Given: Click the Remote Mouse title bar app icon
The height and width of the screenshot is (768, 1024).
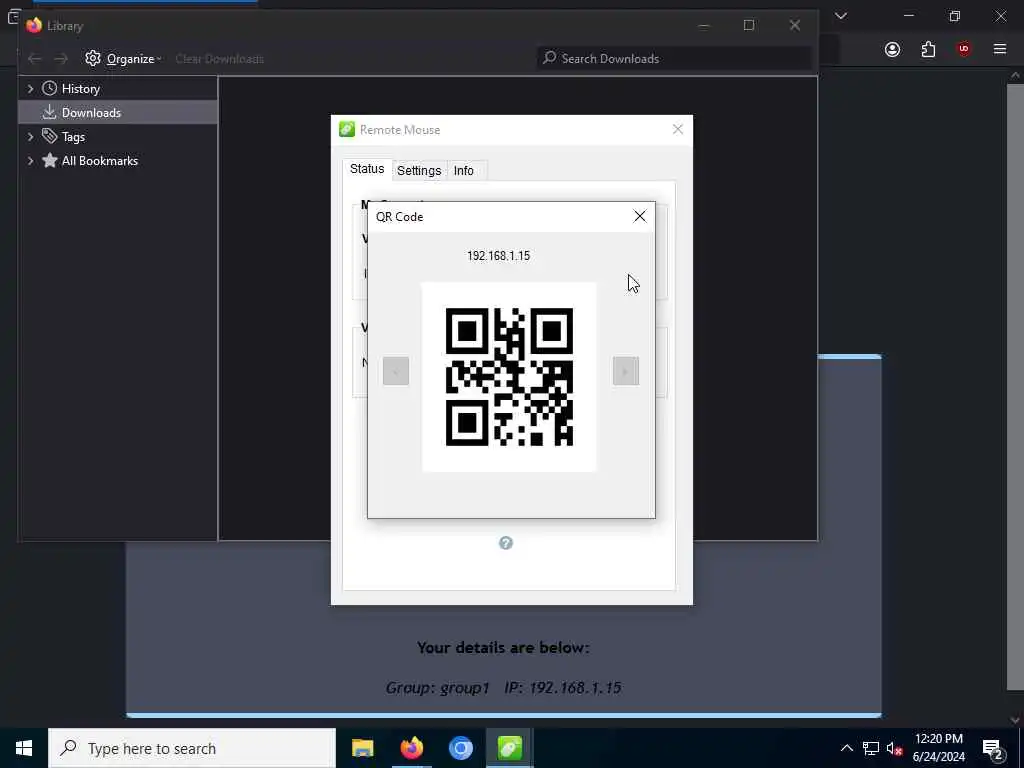Looking at the screenshot, I should point(347,129).
